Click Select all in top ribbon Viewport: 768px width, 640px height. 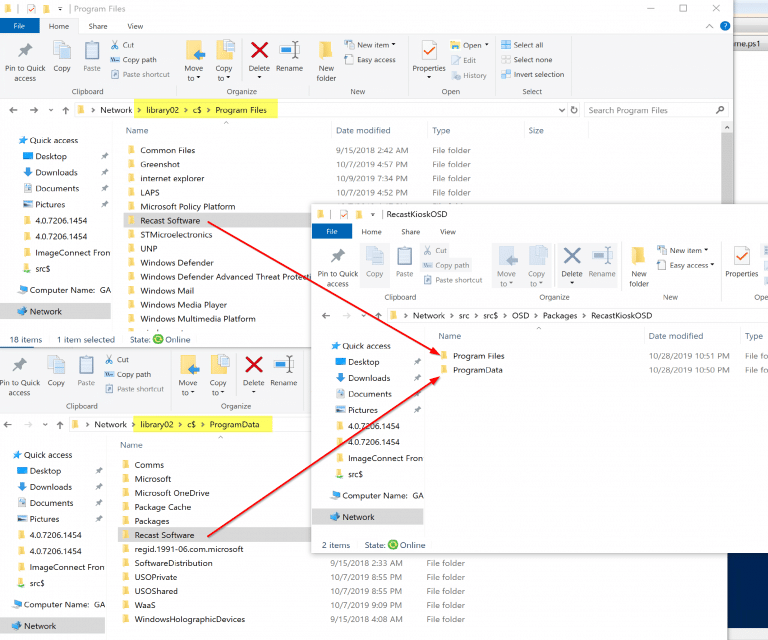(x=527, y=45)
